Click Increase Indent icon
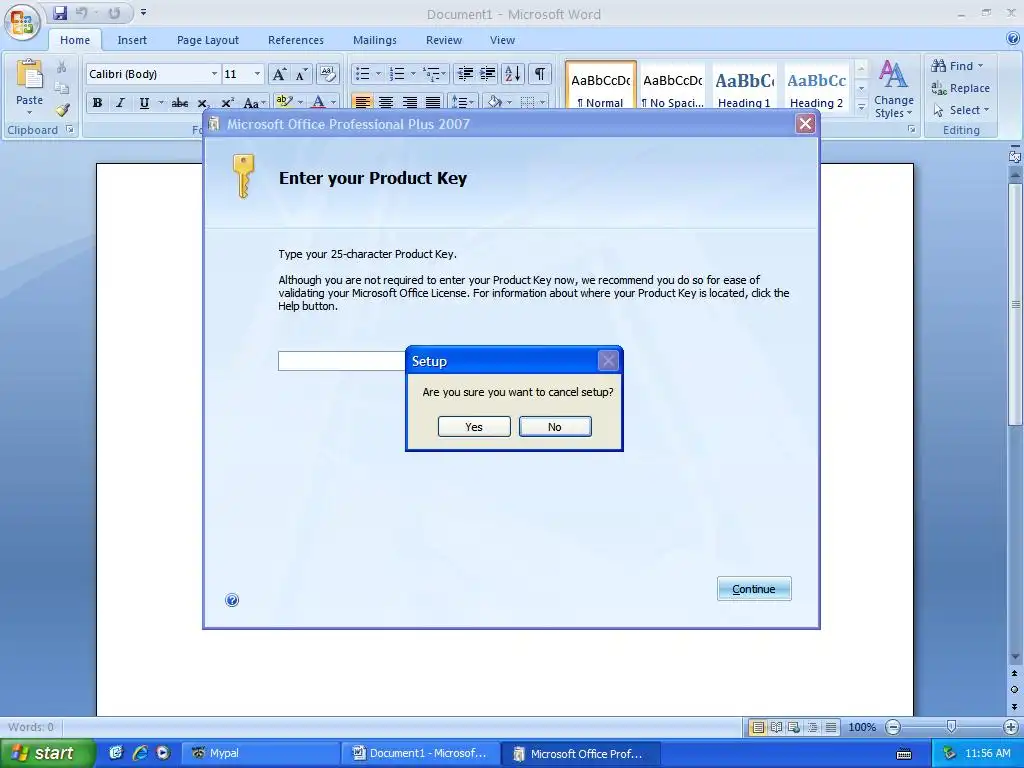 tap(487, 74)
